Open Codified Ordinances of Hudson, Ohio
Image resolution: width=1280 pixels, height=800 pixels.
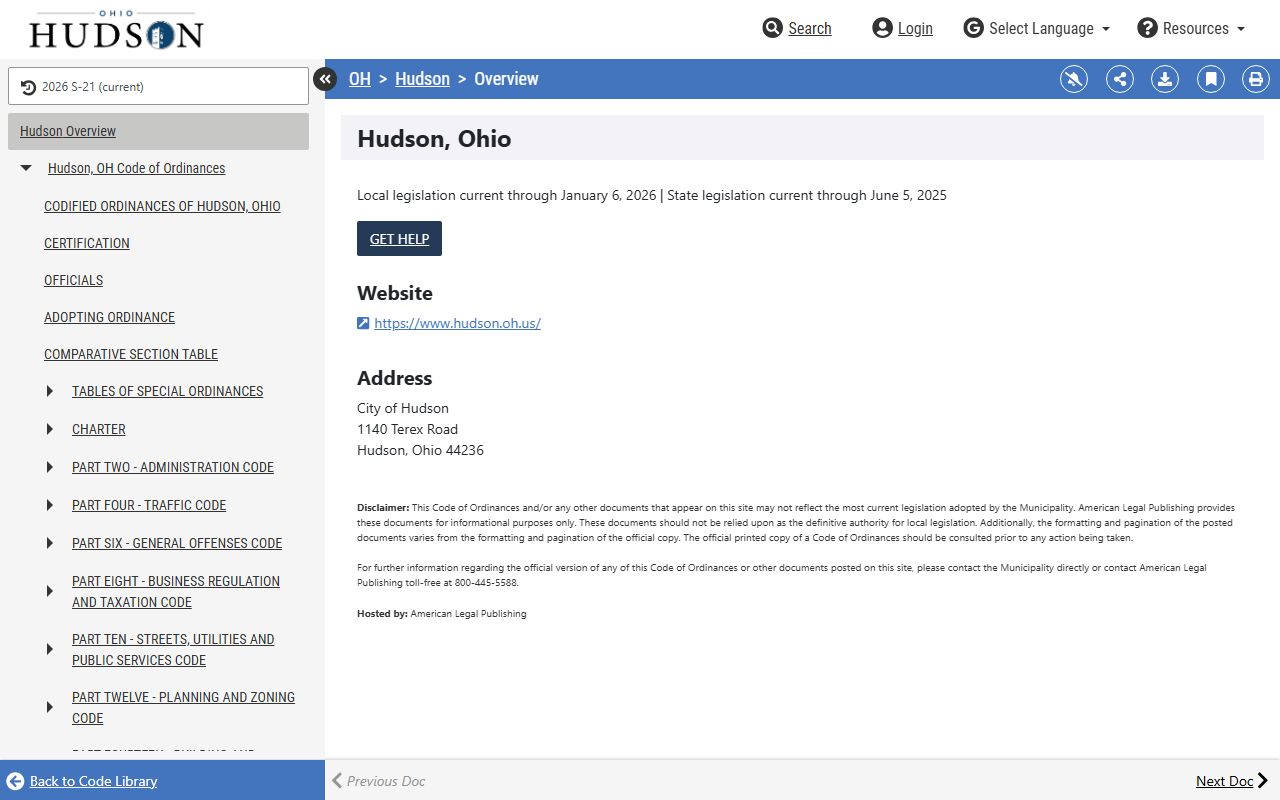pos(162,206)
